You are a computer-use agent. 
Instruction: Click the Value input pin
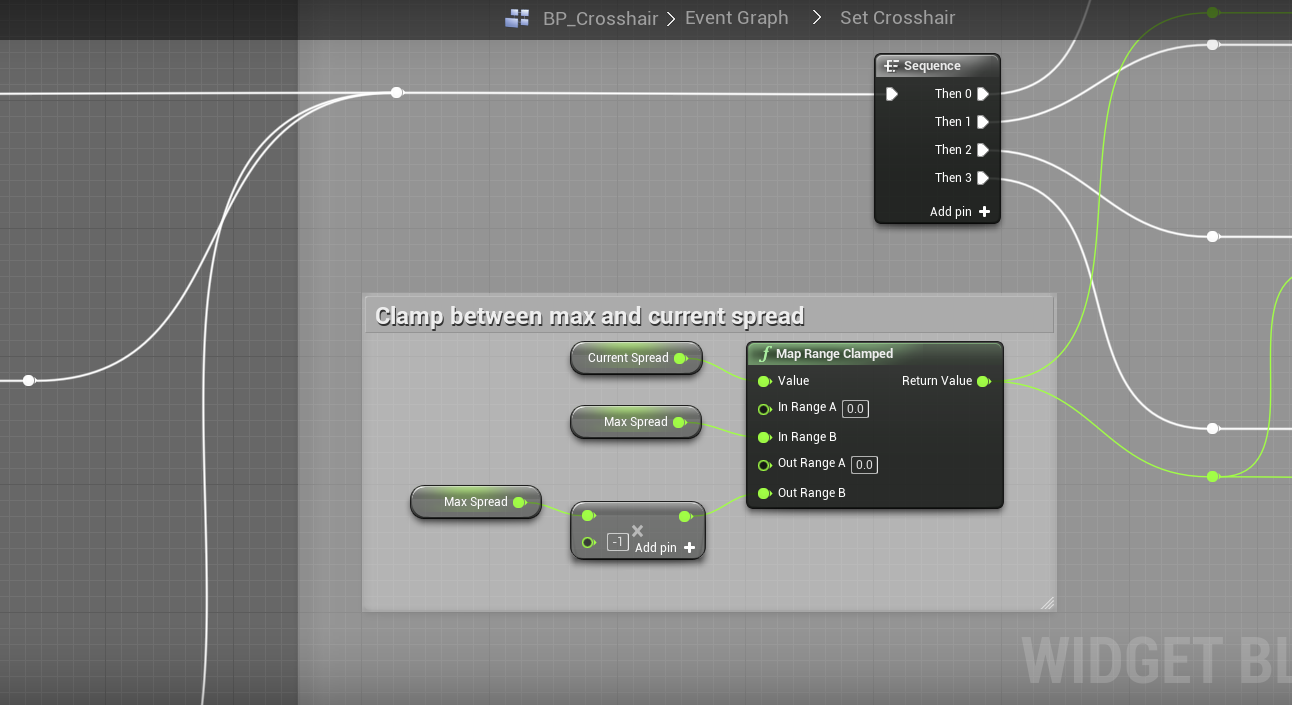(x=764, y=381)
